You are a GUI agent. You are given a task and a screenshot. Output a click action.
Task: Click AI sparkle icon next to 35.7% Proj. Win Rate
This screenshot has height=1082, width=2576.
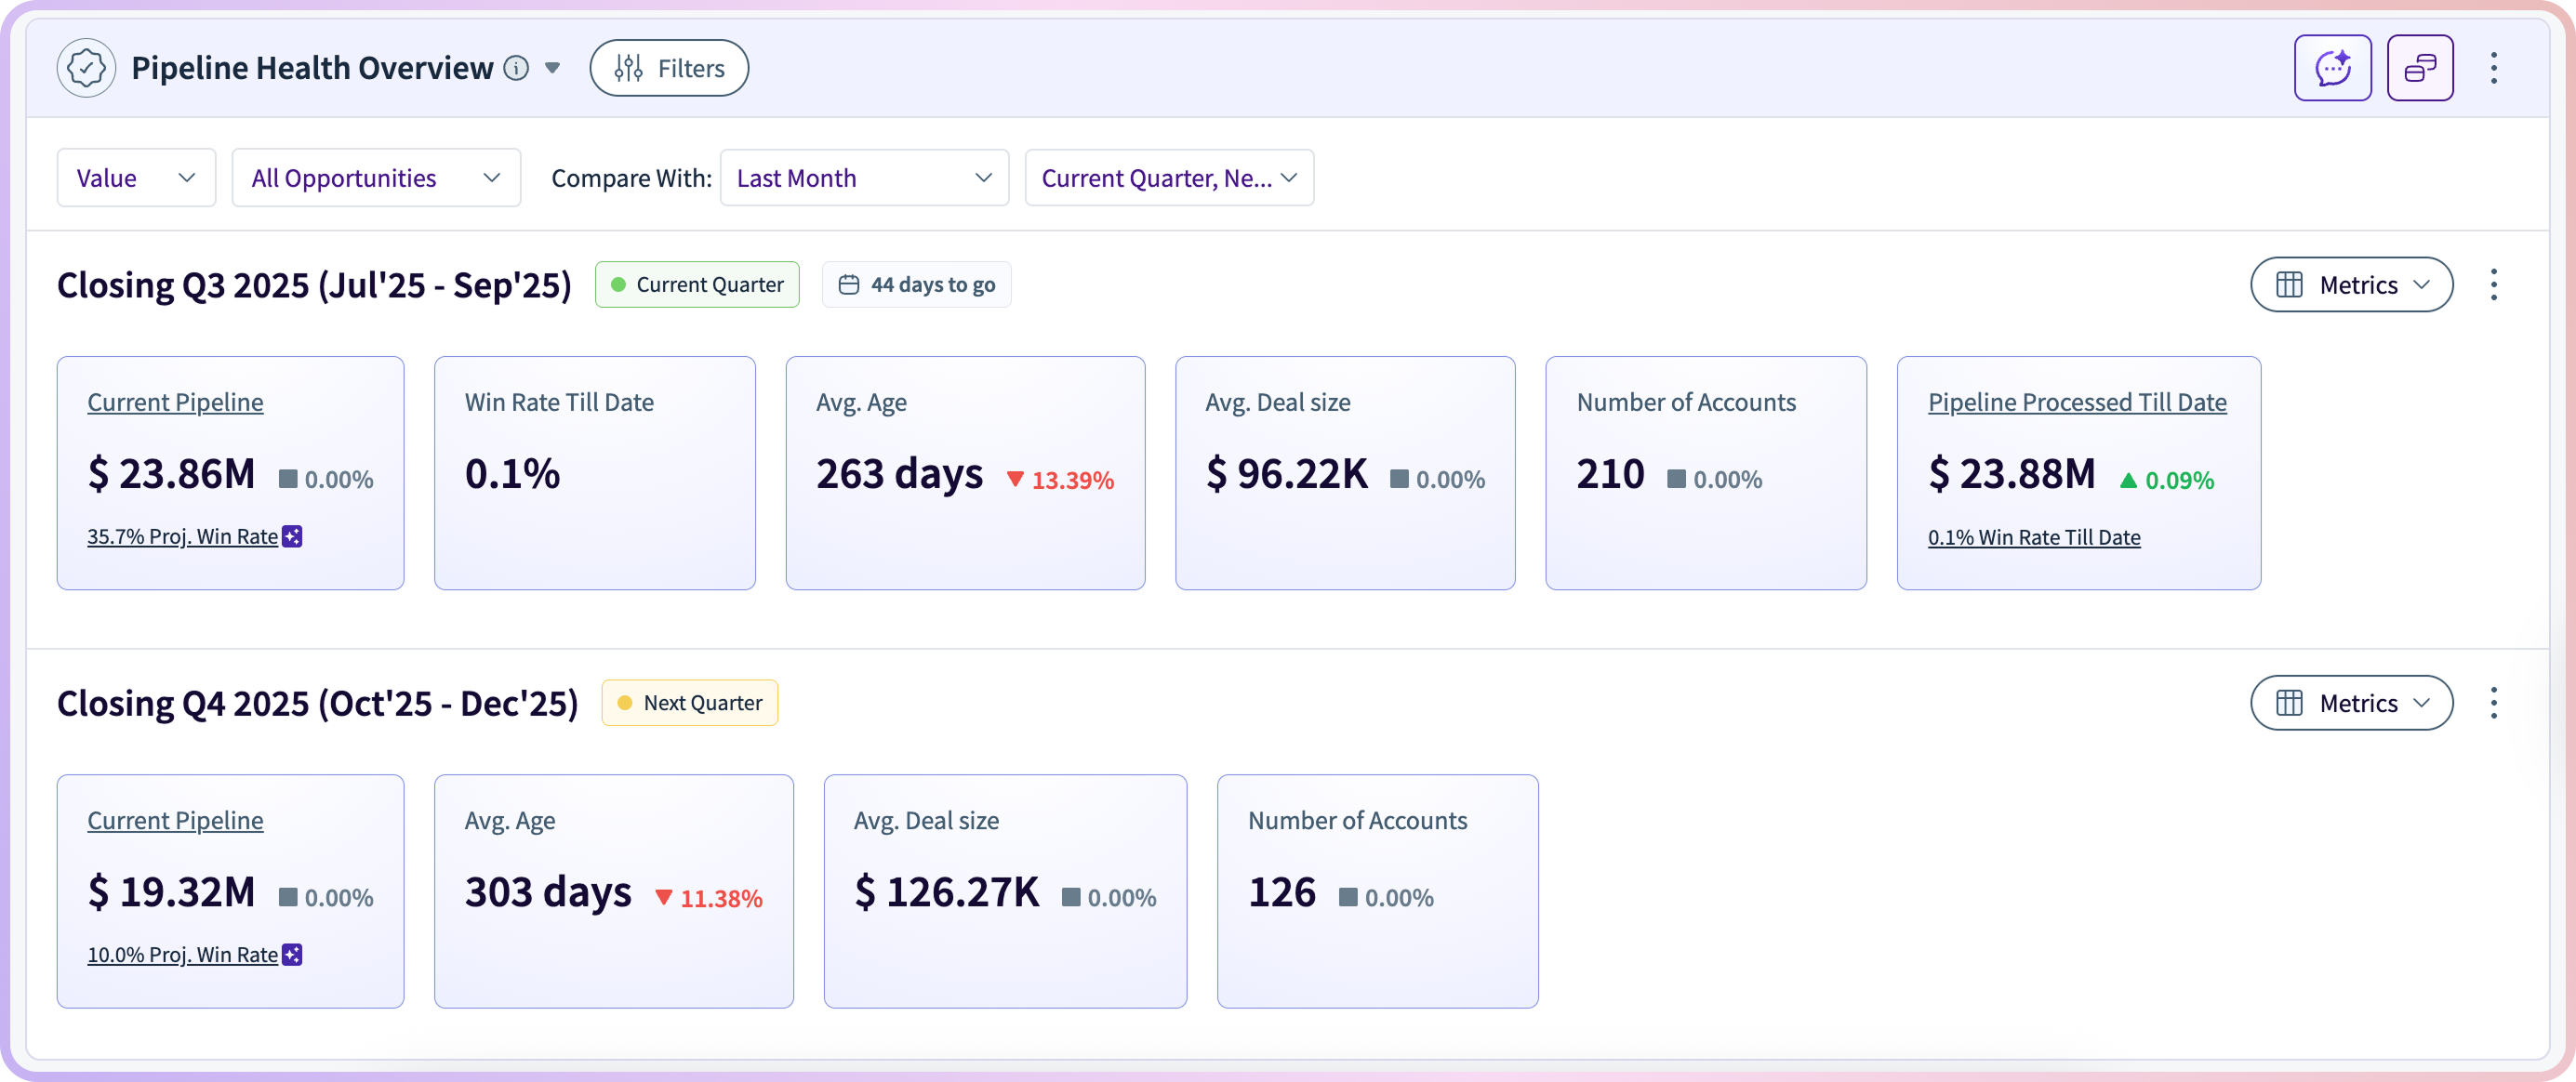coord(292,537)
